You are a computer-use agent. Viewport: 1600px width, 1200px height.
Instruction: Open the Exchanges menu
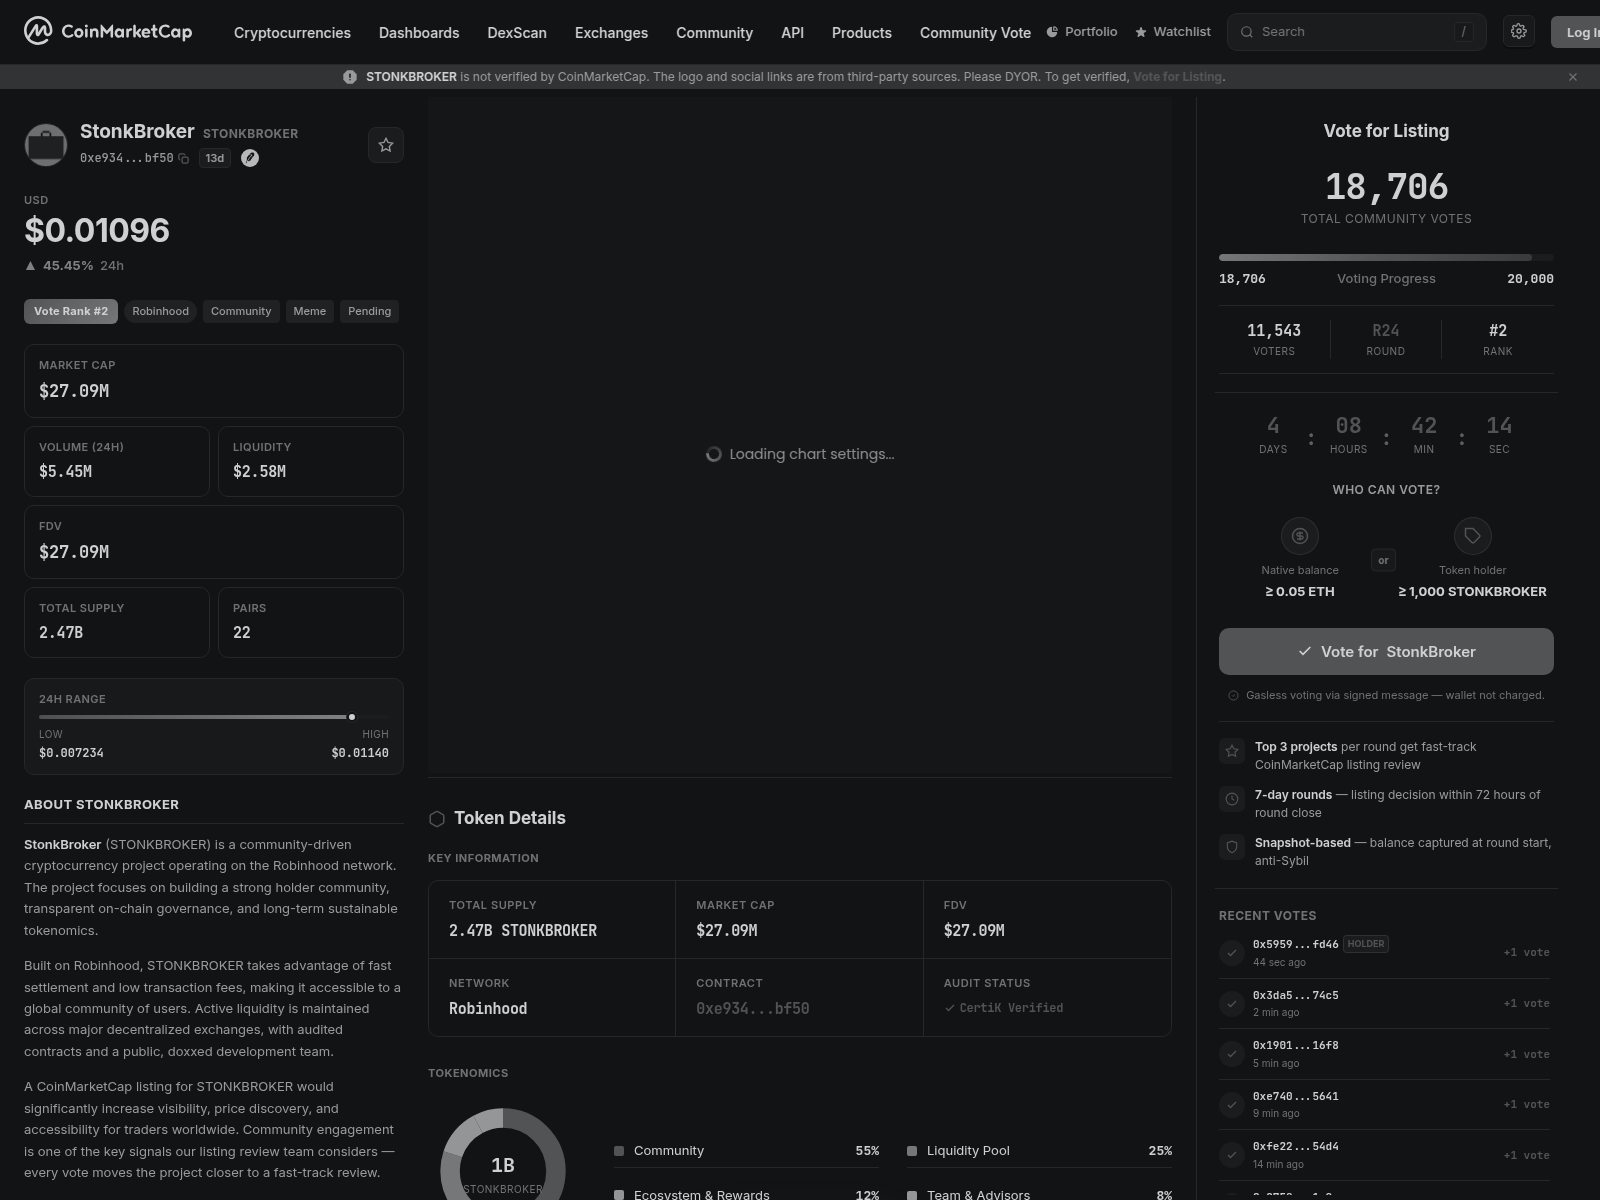click(611, 33)
